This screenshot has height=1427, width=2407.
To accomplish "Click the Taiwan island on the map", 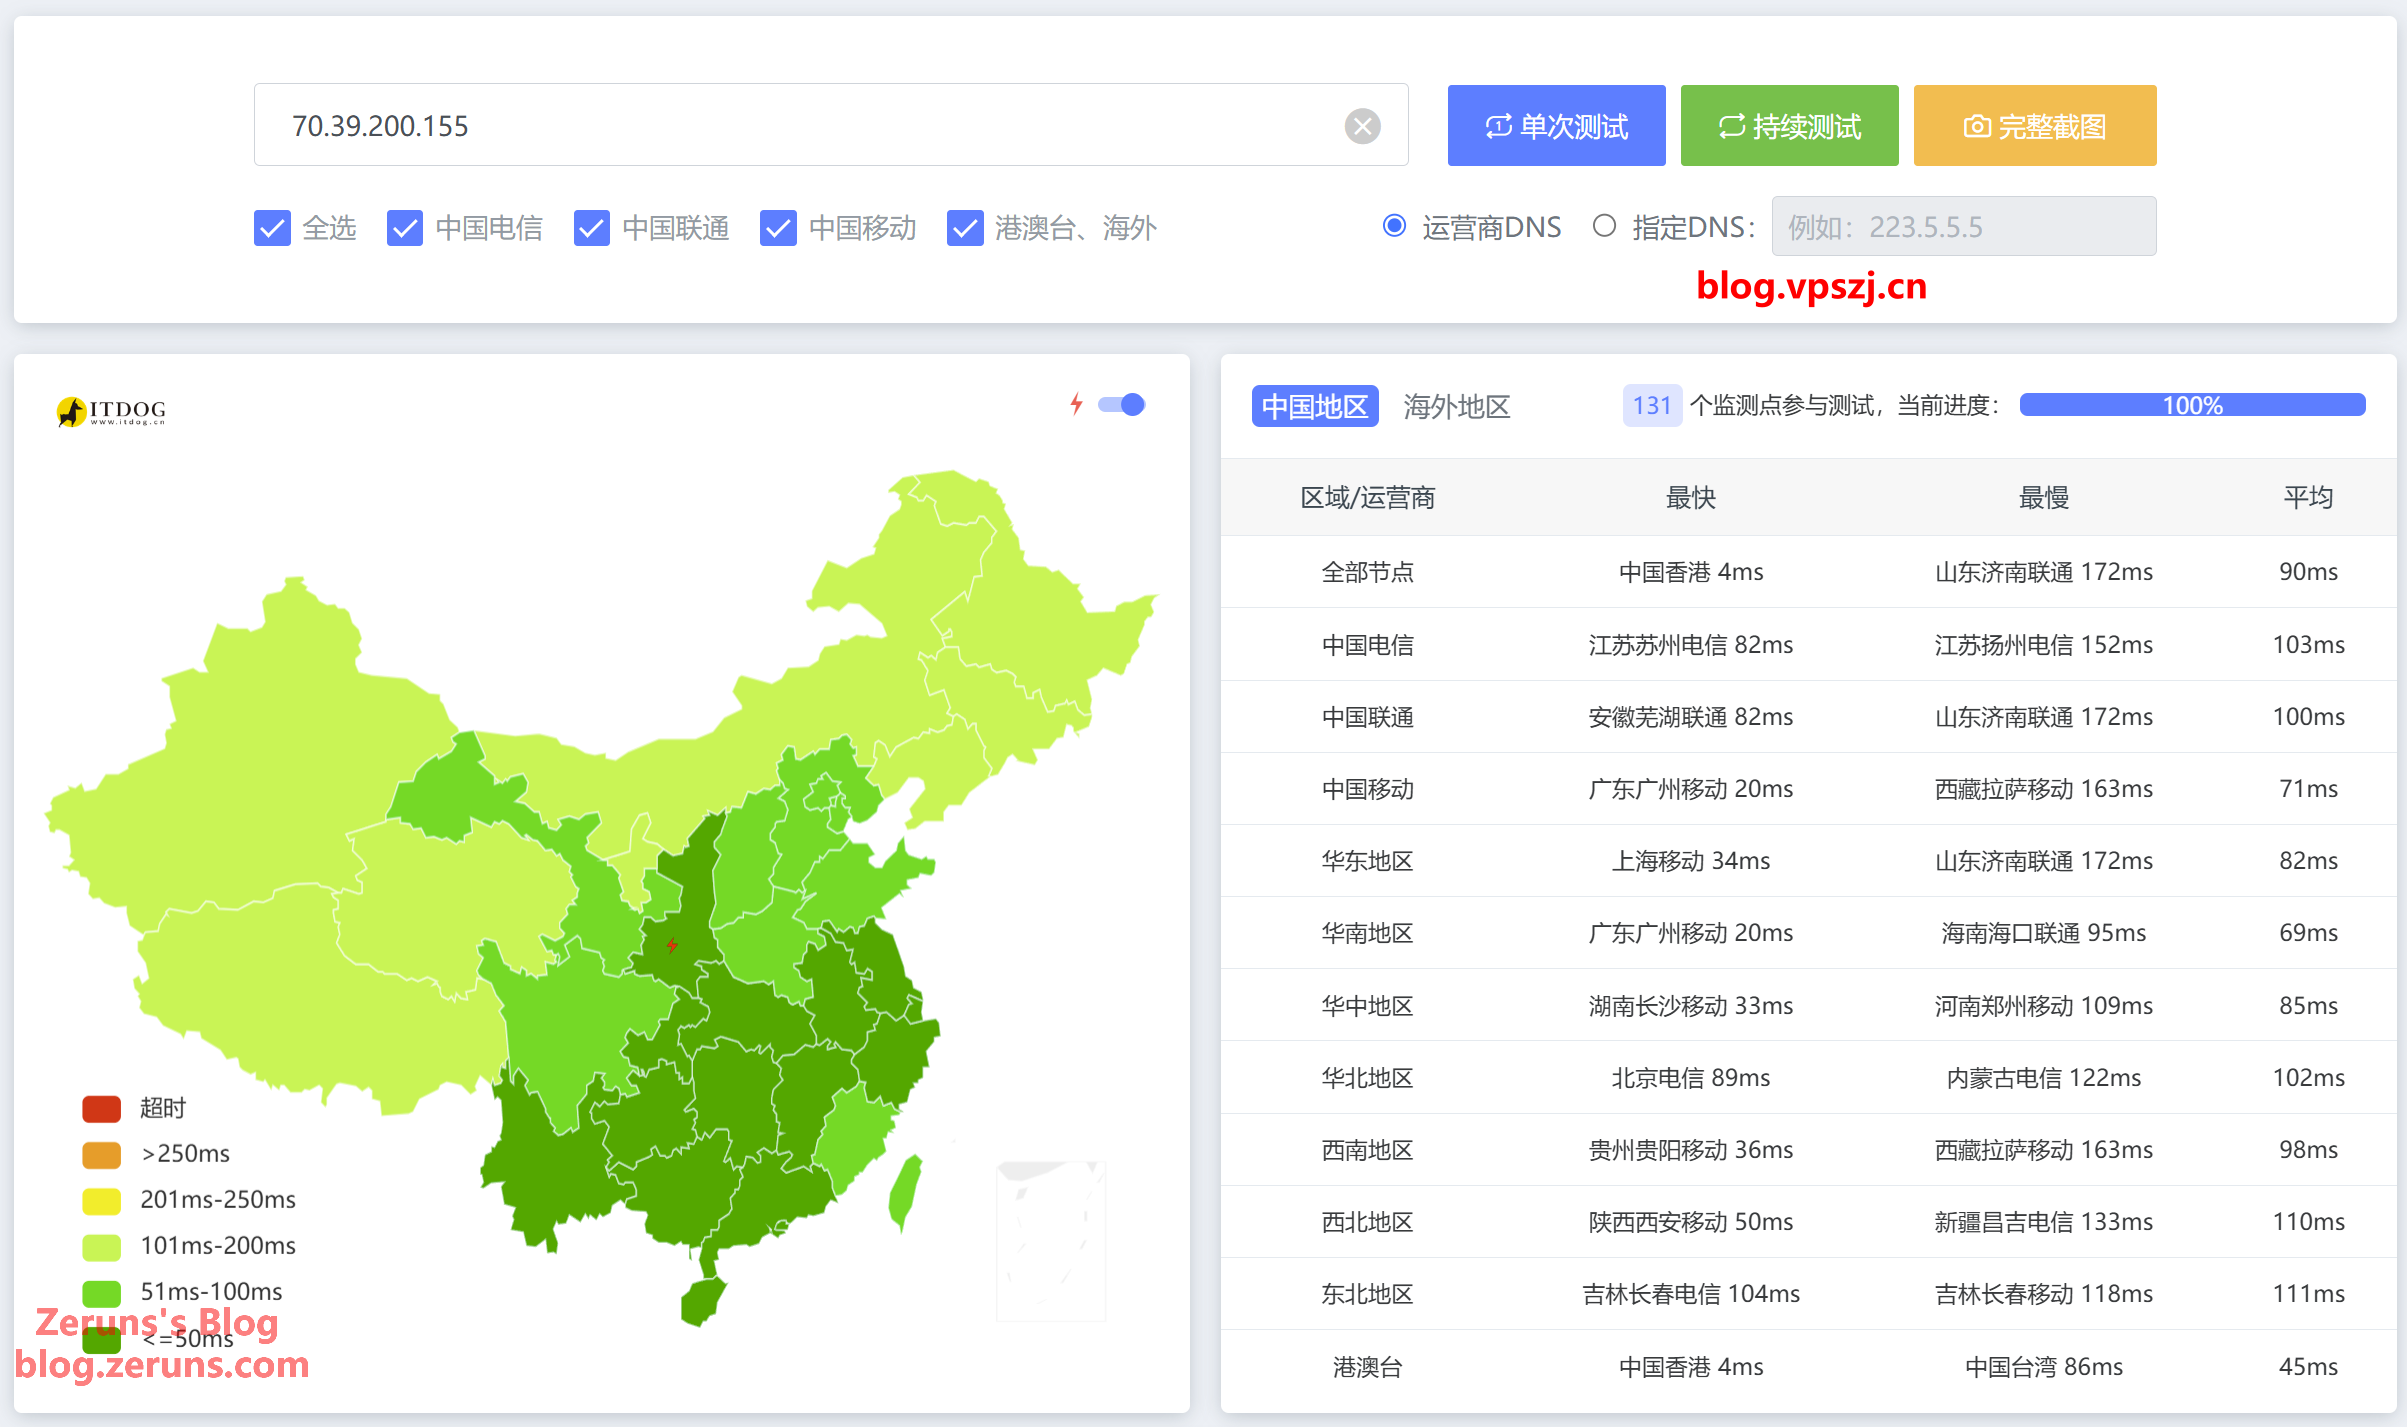I will pyautogui.click(x=905, y=1192).
